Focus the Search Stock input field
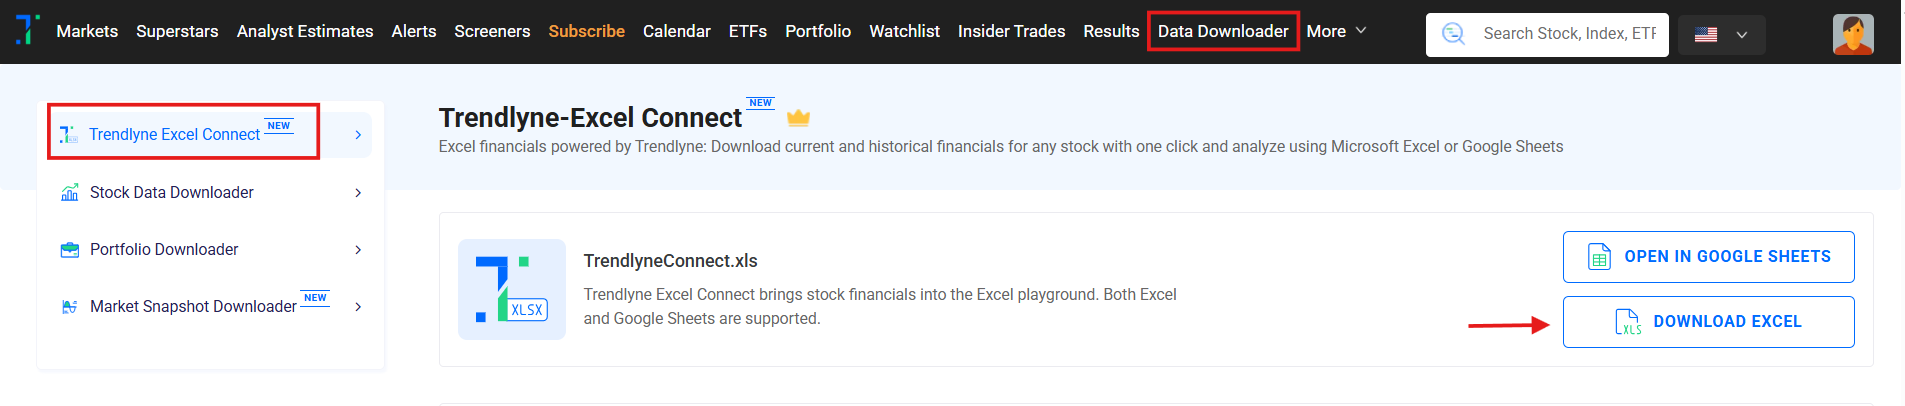Image resolution: width=1905 pixels, height=406 pixels. pyautogui.click(x=1569, y=34)
